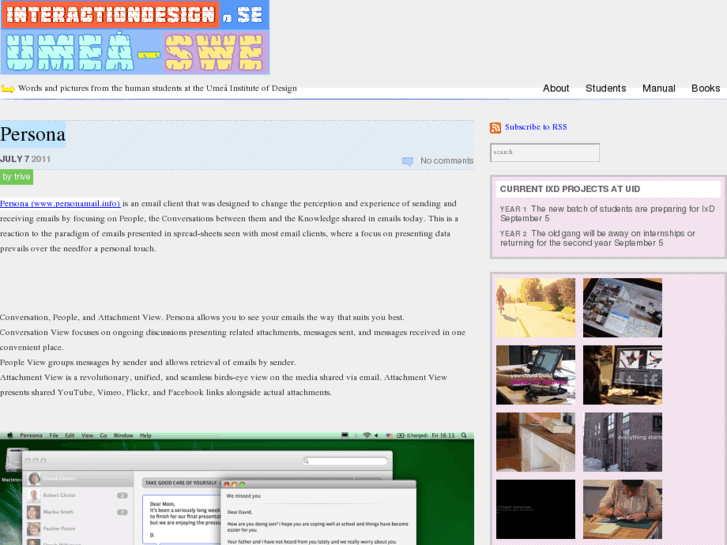Open the 'everything starts' brick building thumbnail

click(622, 442)
